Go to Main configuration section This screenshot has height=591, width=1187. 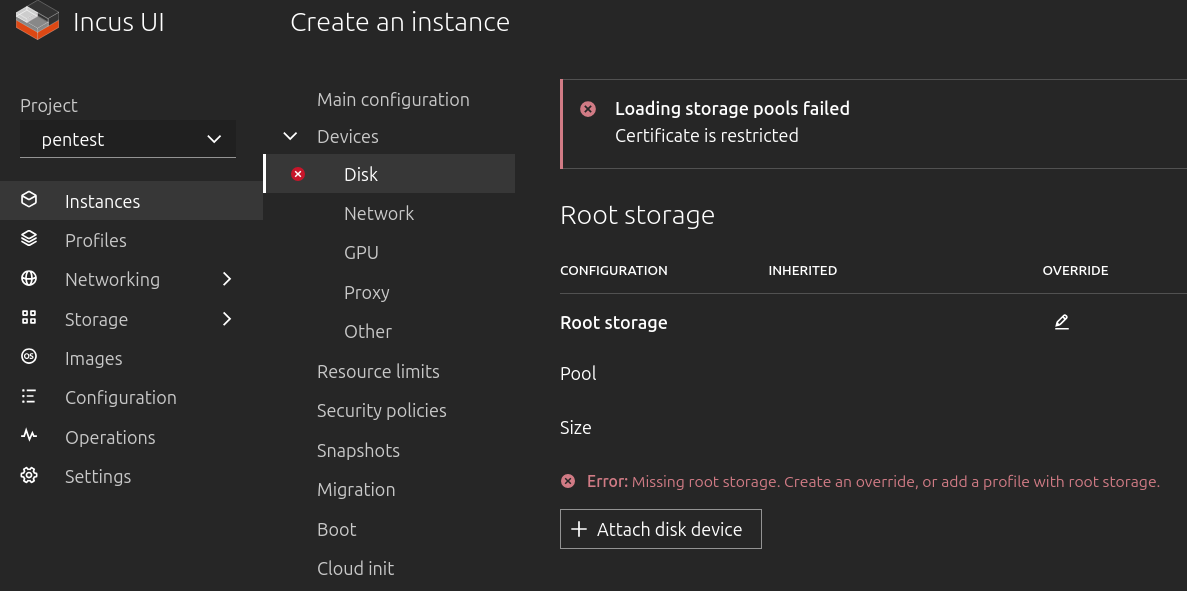click(393, 99)
